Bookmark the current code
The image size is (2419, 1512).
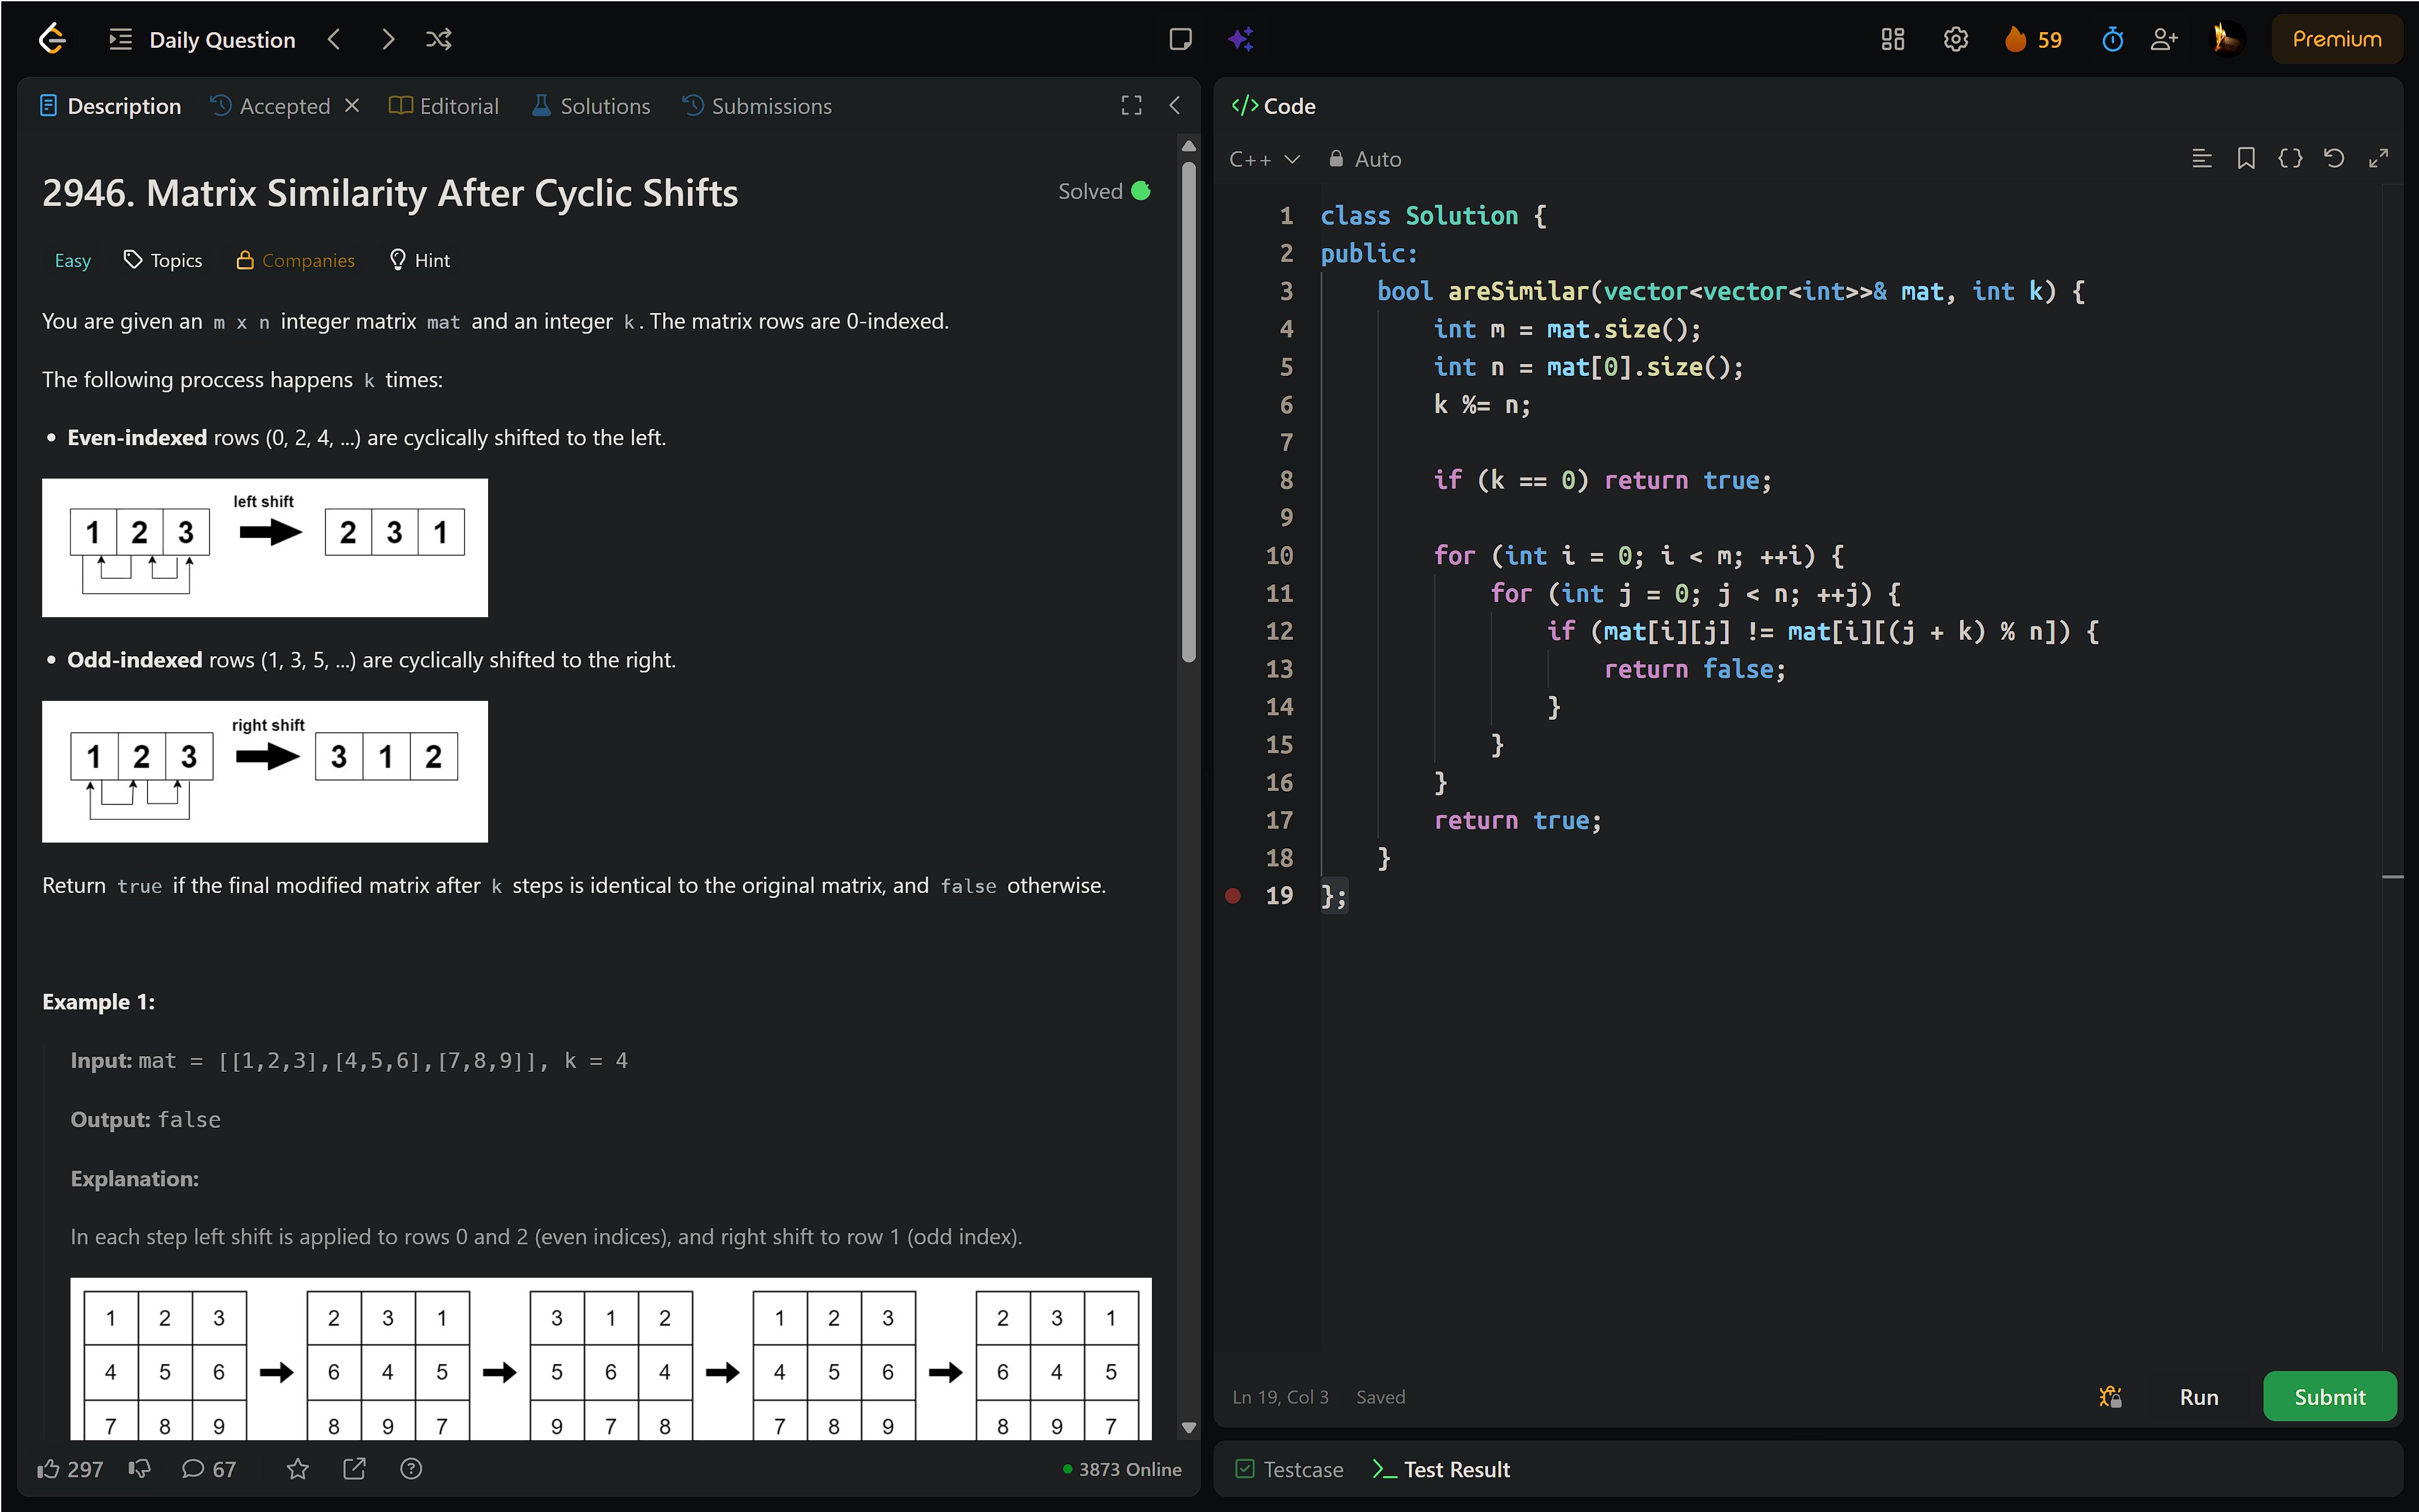pyautogui.click(x=2246, y=159)
